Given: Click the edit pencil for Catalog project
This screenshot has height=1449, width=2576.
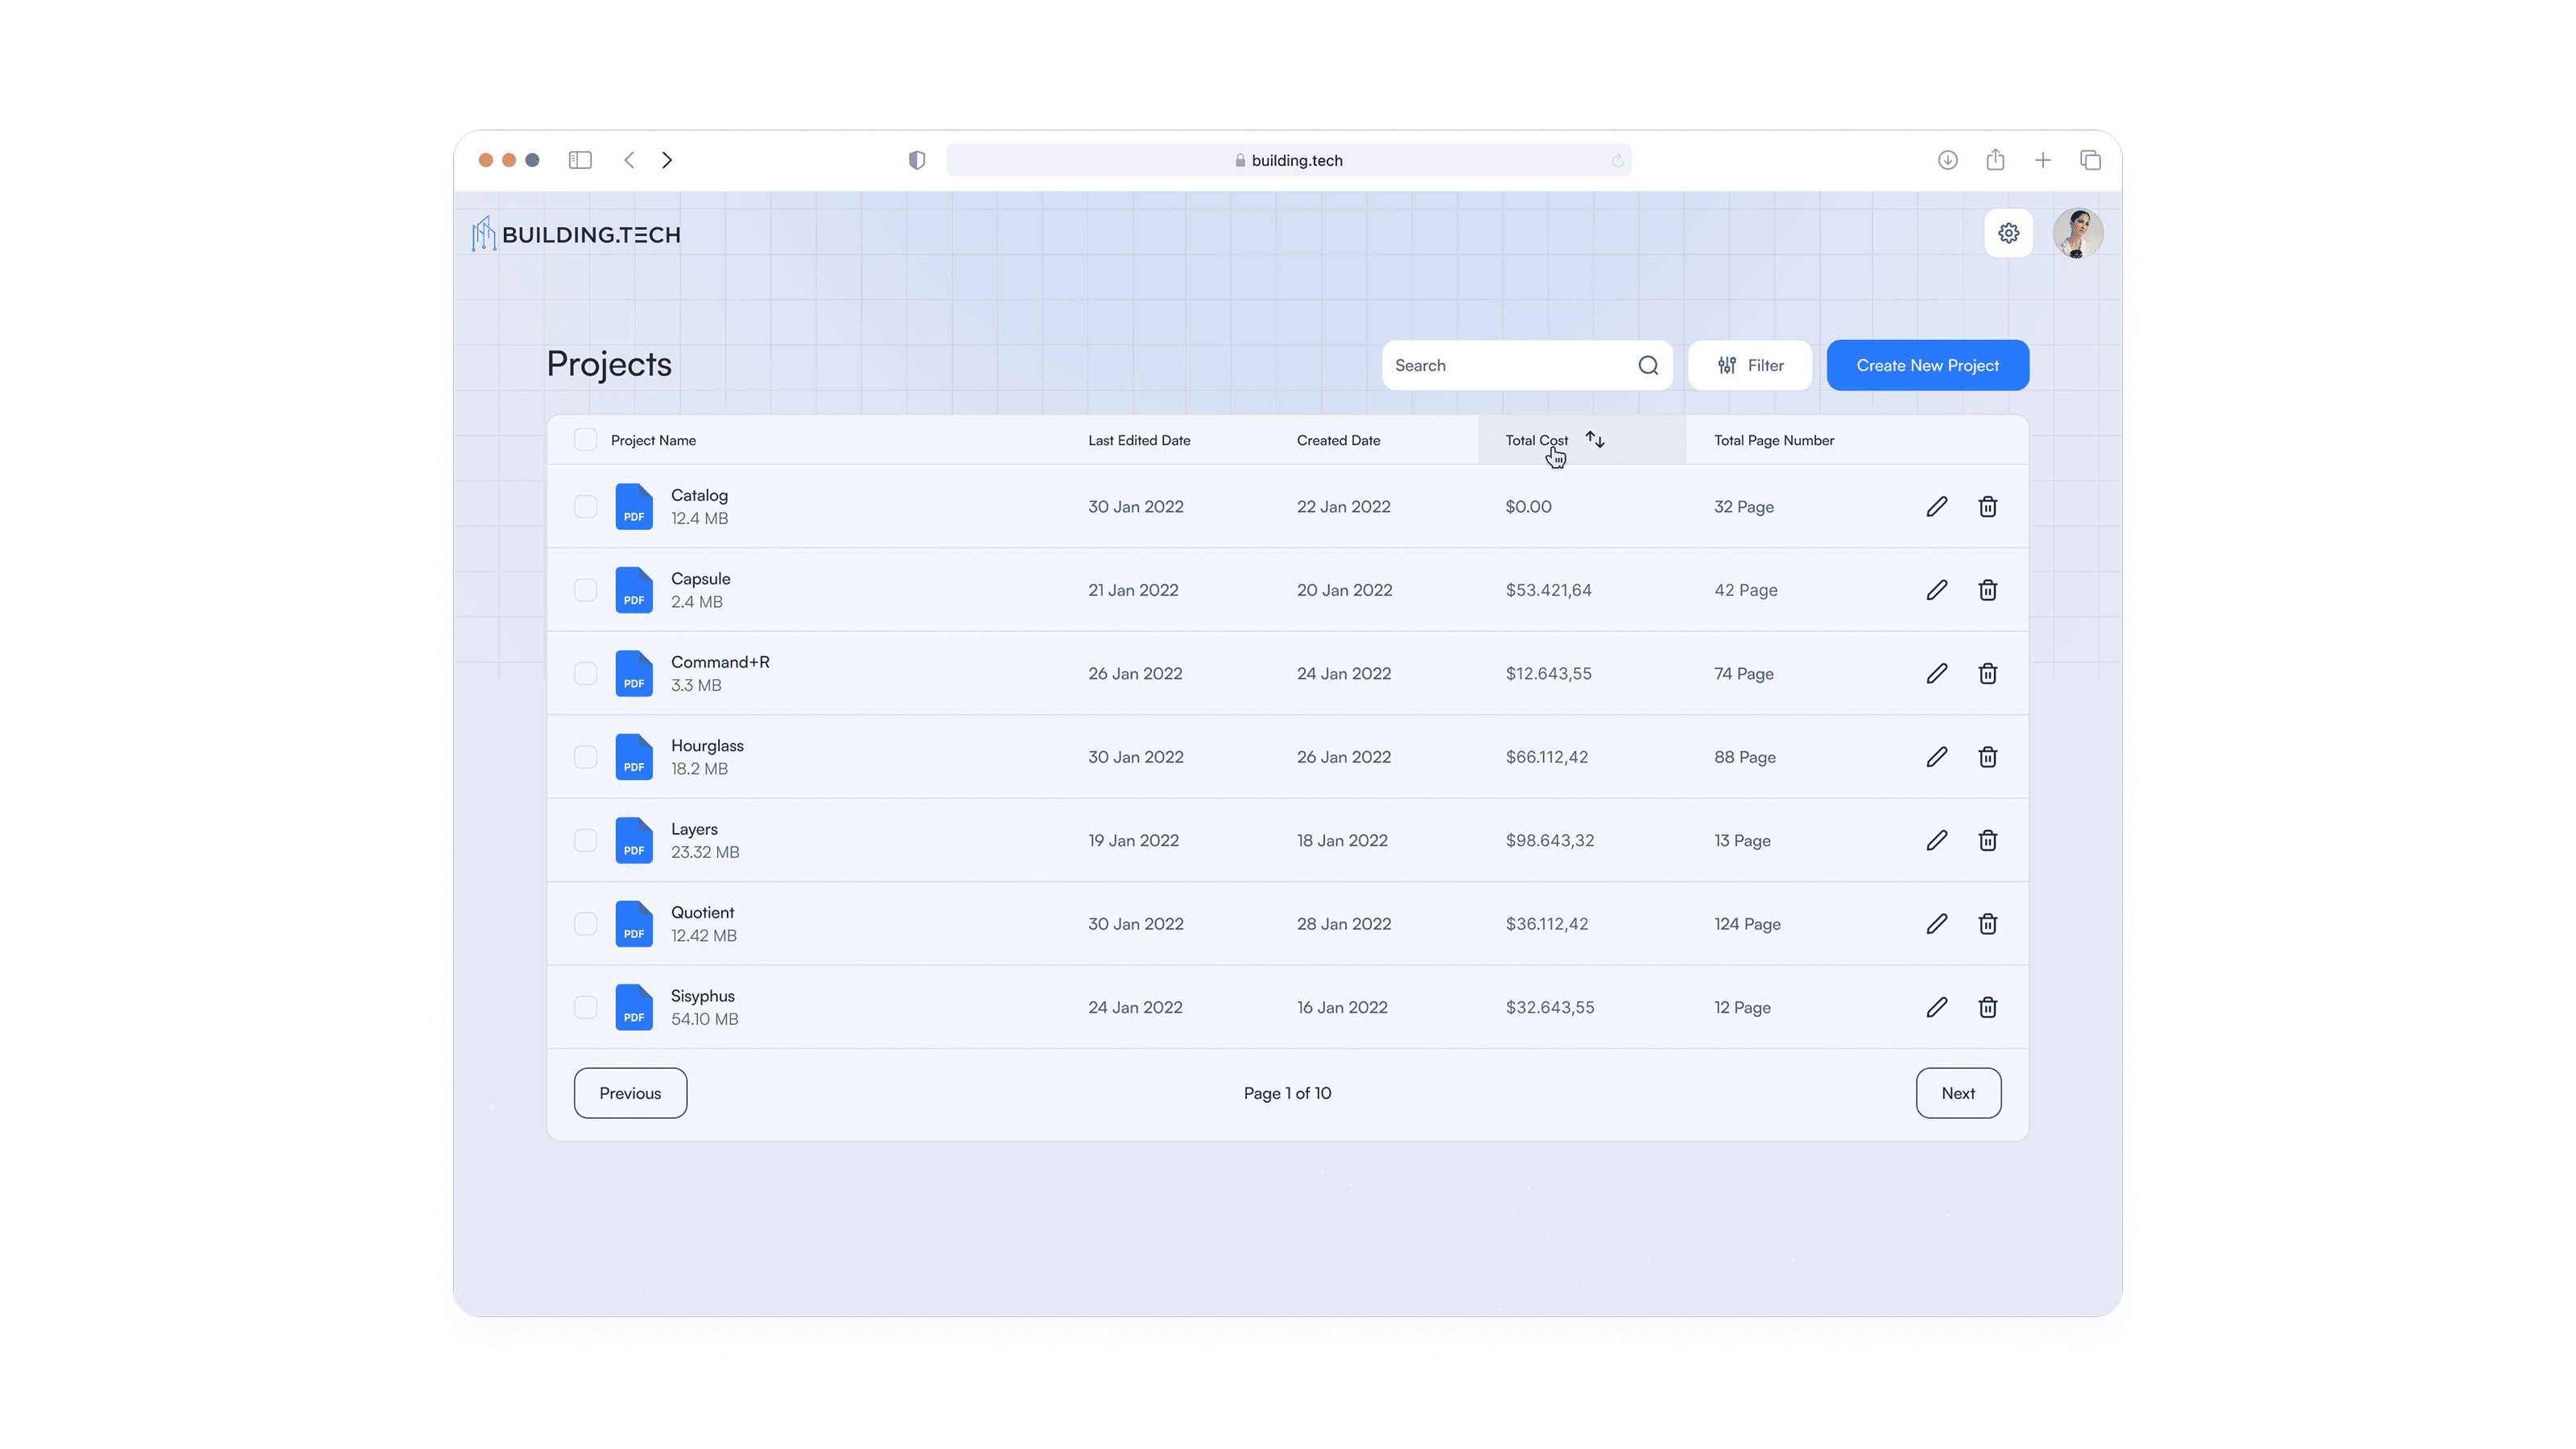Looking at the screenshot, I should (1936, 507).
